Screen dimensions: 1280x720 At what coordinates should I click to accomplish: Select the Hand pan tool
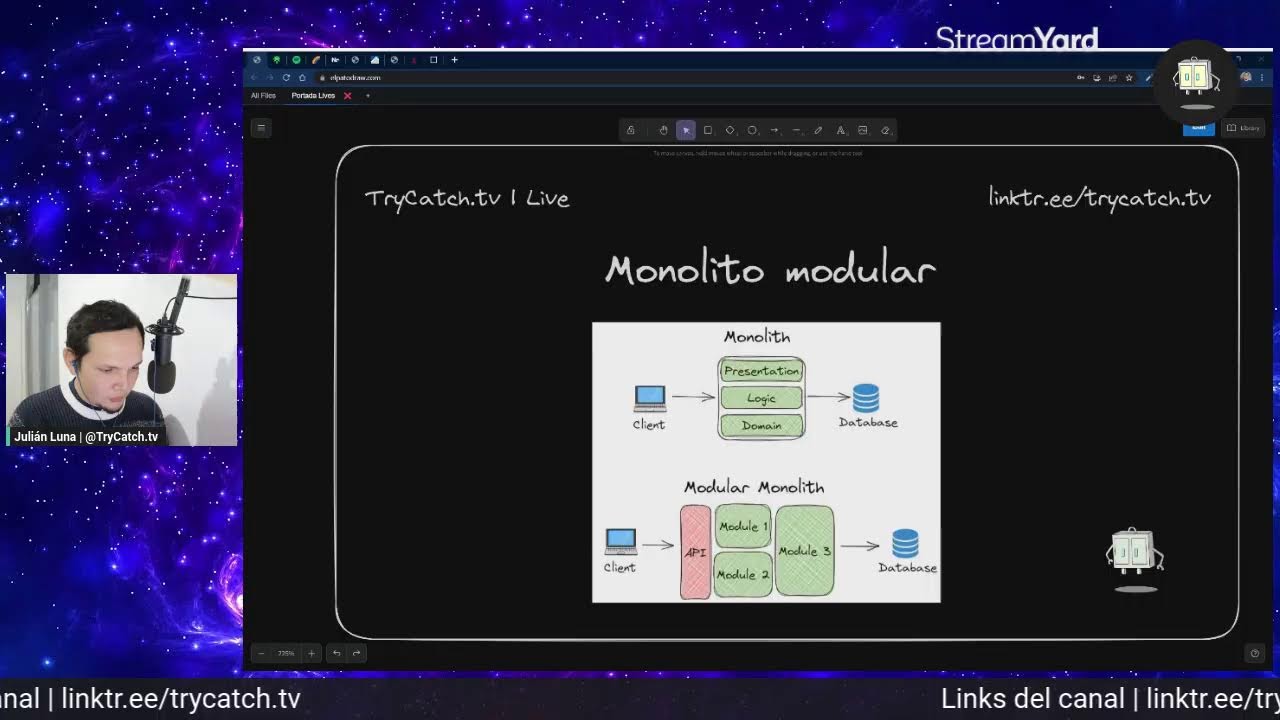coord(663,130)
